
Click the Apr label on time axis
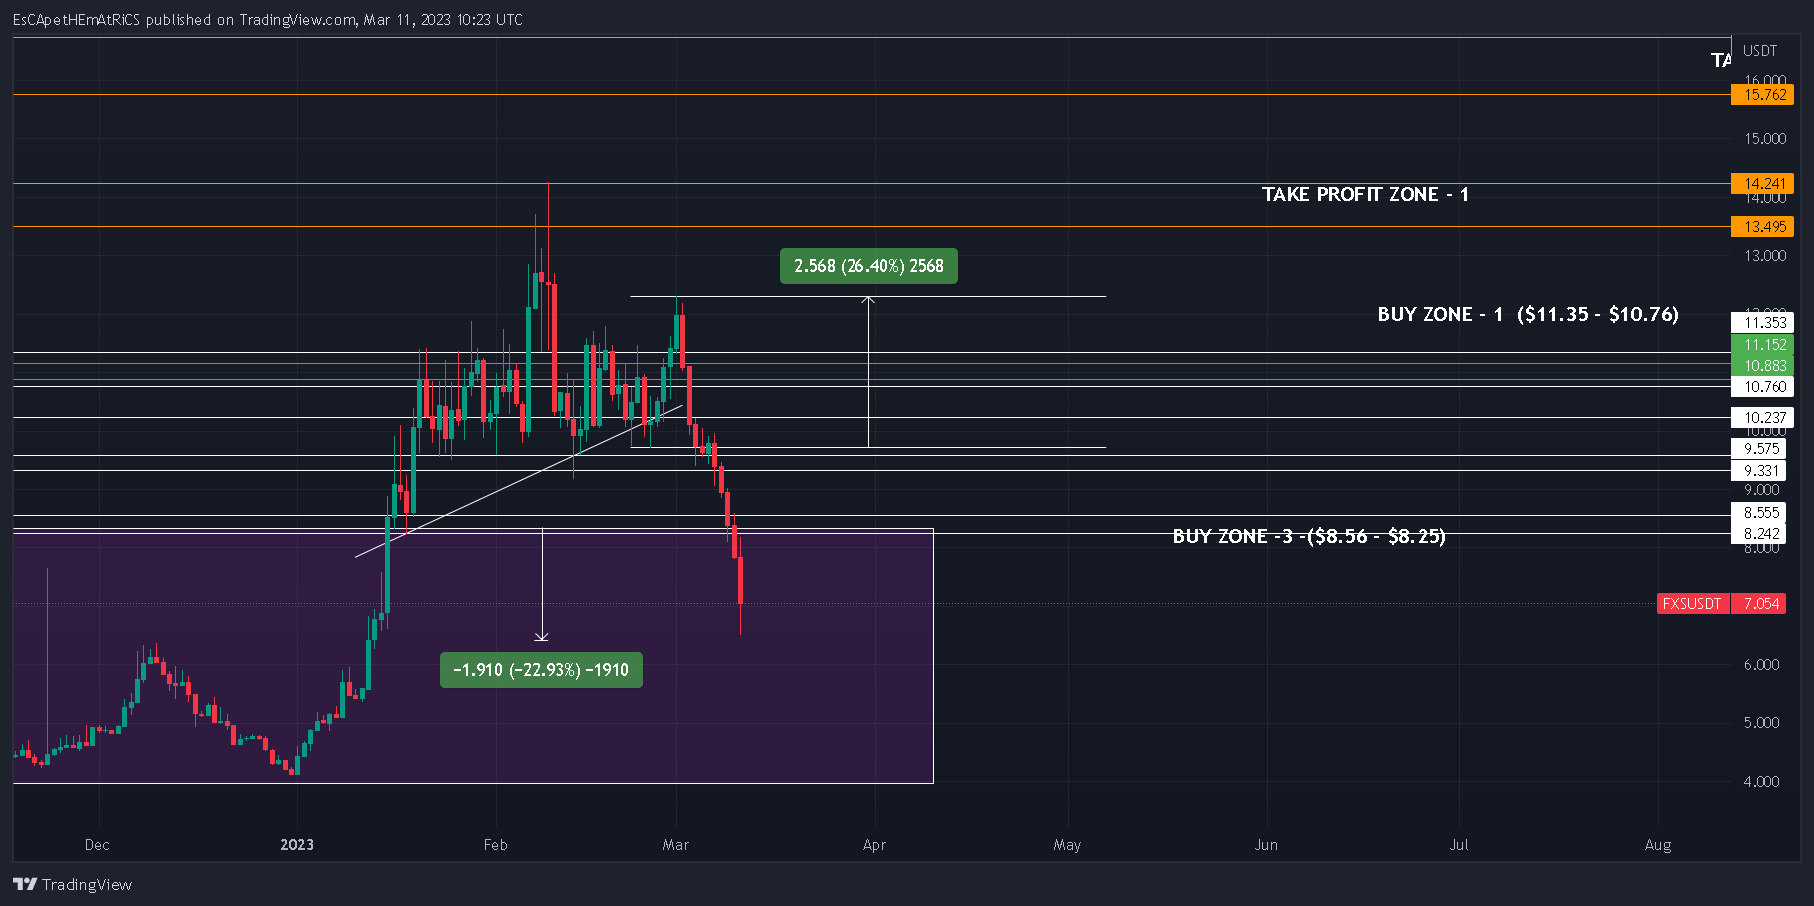874,845
